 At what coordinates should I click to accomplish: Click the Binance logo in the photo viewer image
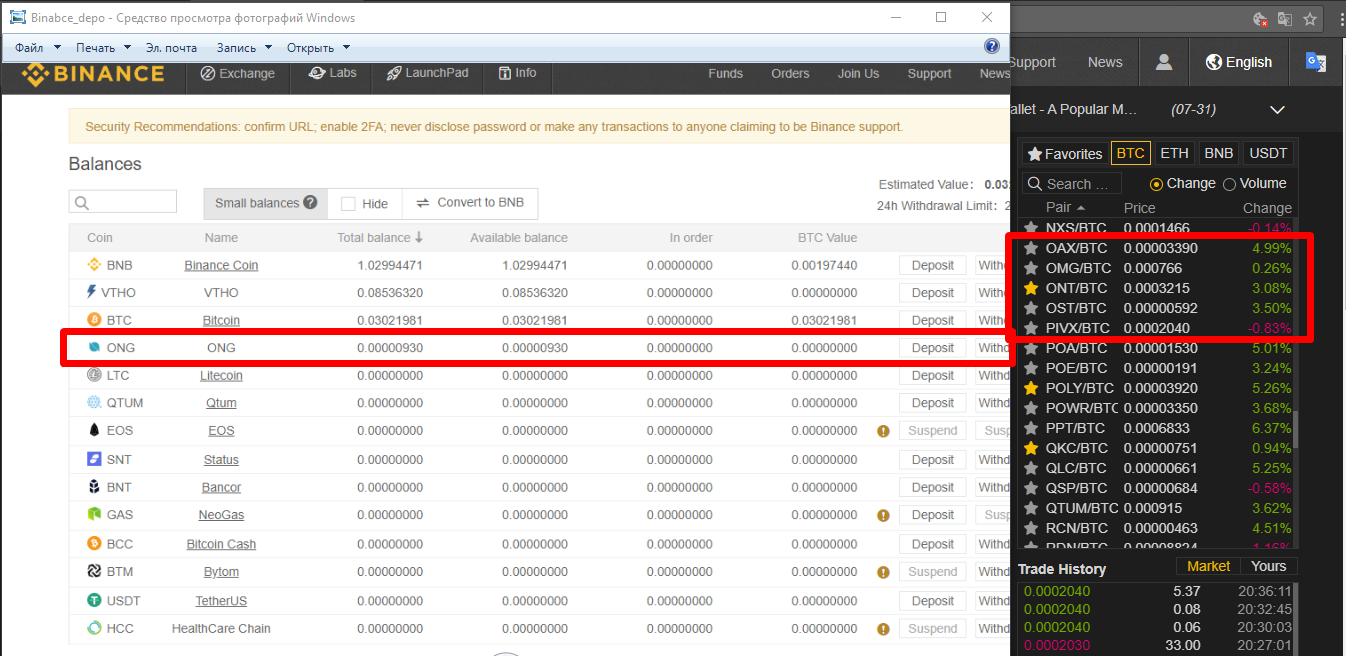tap(93, 74)
